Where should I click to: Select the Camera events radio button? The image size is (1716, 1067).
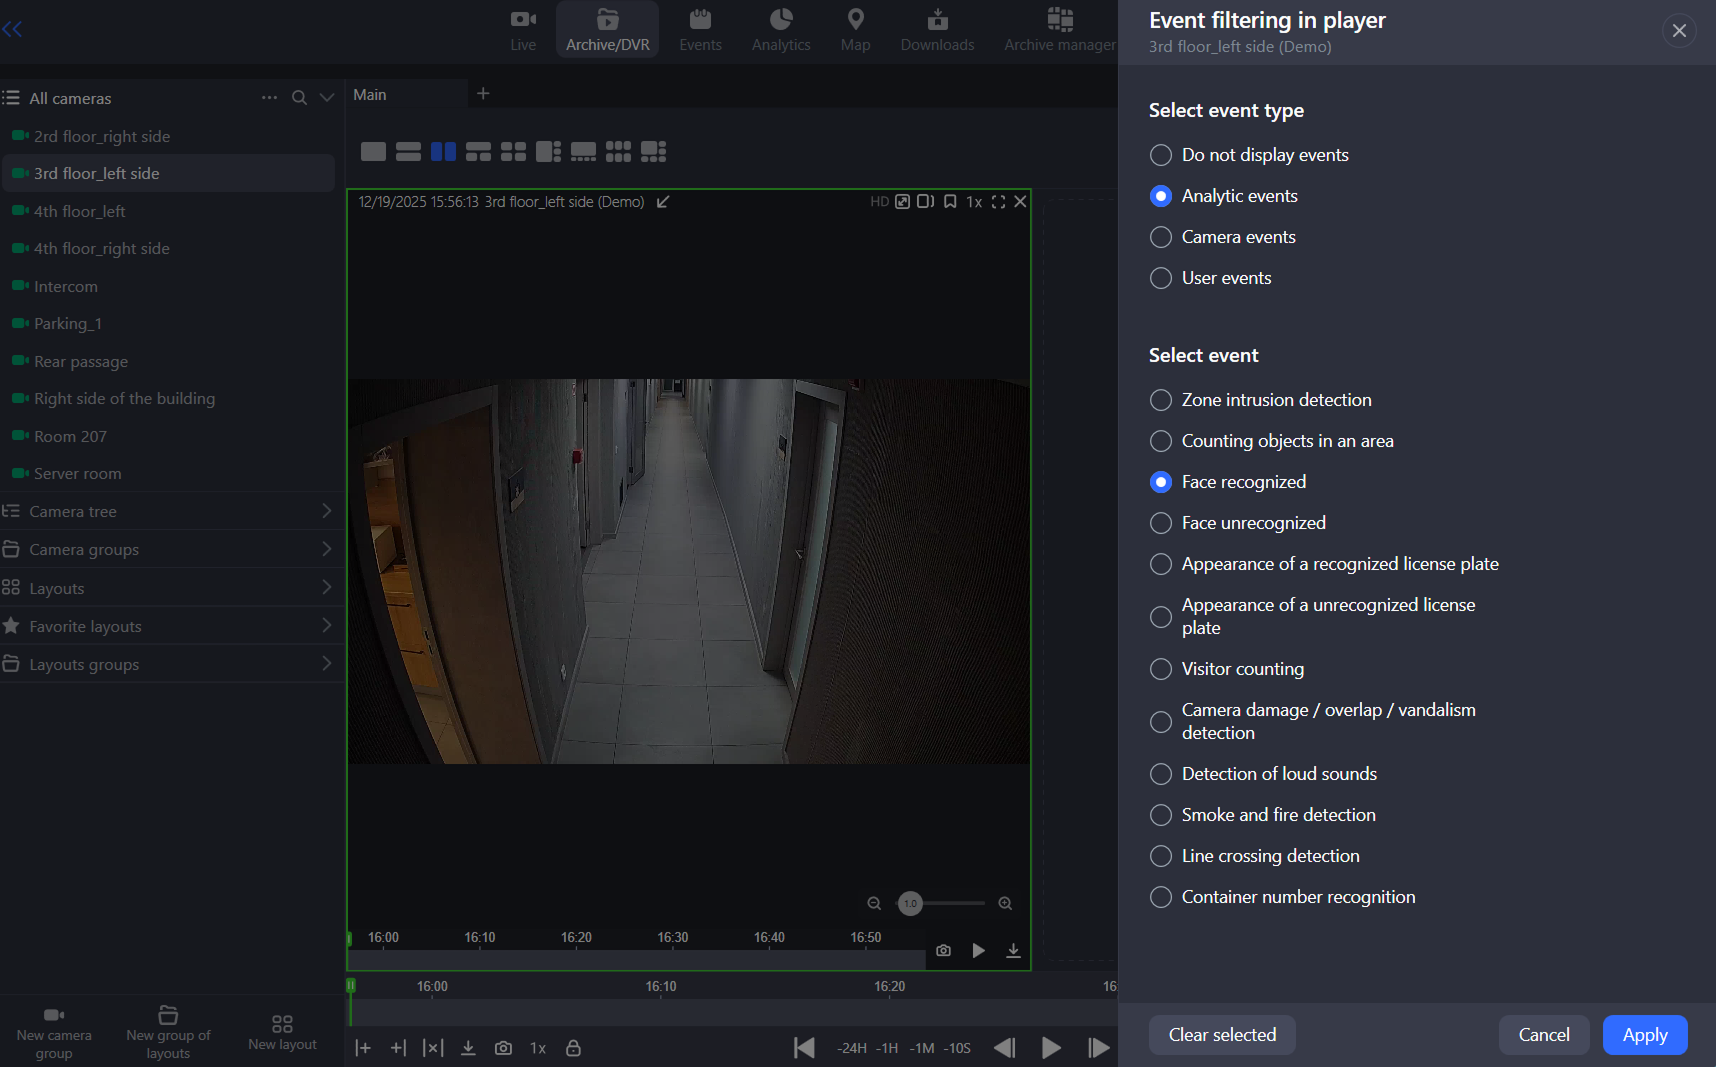1161,237
